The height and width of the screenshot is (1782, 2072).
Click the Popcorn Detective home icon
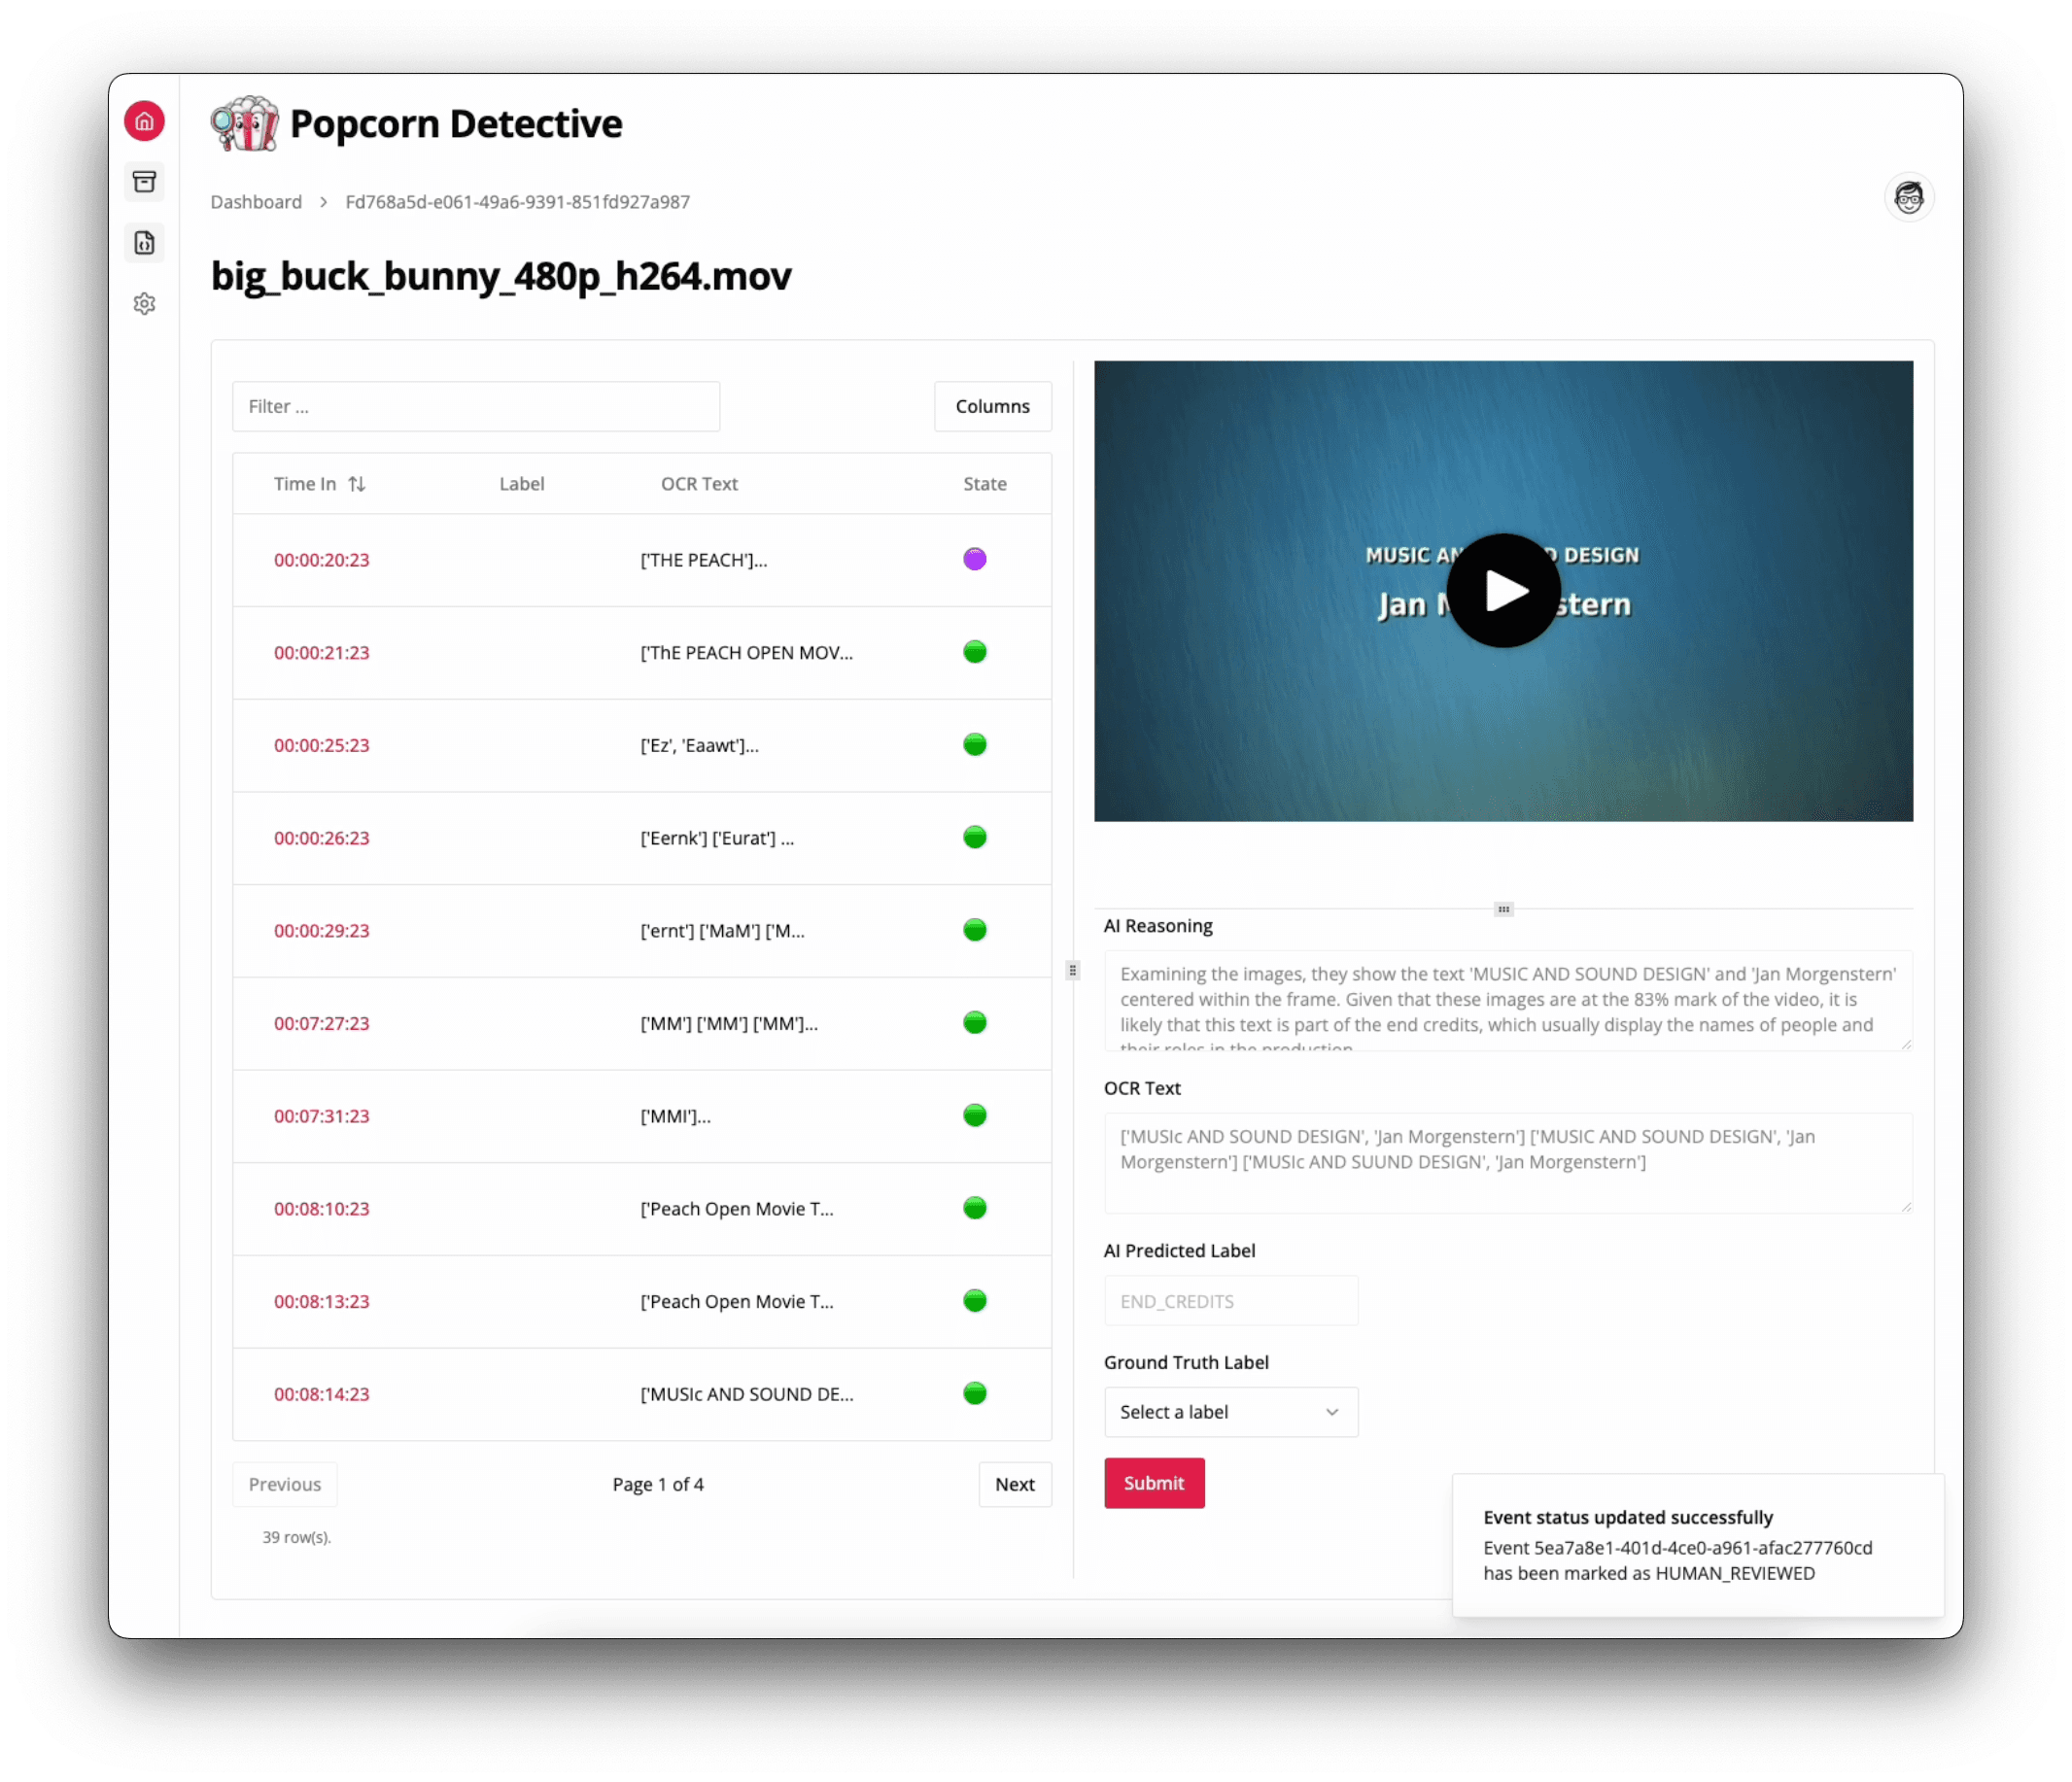[x=143, y=120]
